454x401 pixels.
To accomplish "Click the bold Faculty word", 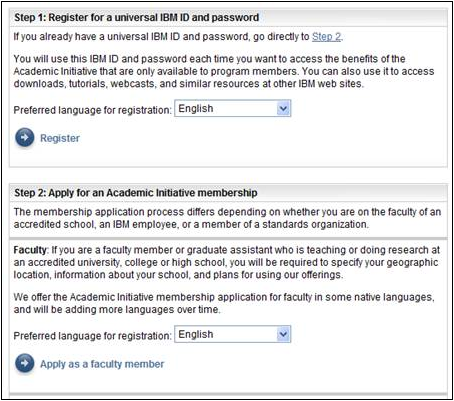I will 30,250.
